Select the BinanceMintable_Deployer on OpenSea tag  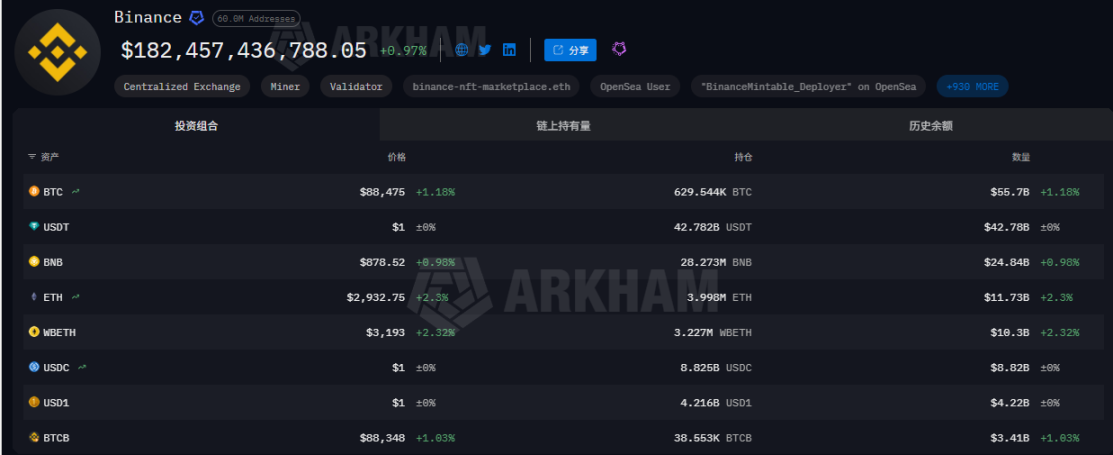808,87
